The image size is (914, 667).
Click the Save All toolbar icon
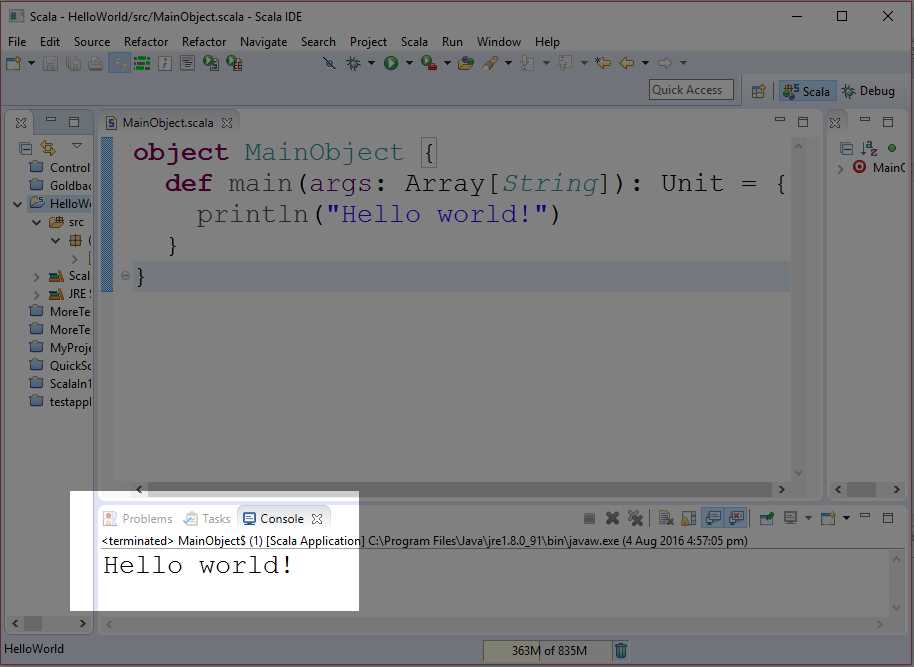[73, 63]
